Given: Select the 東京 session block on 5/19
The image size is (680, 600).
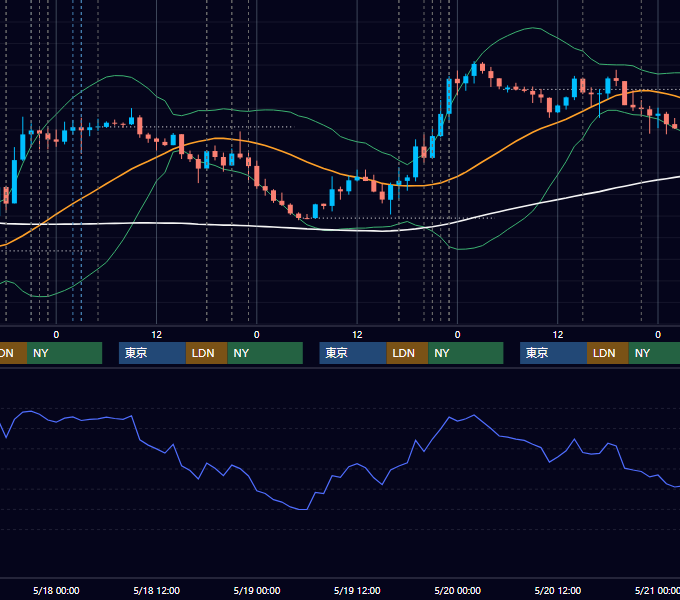Looking at the screenshot, I should pos(353,353).
